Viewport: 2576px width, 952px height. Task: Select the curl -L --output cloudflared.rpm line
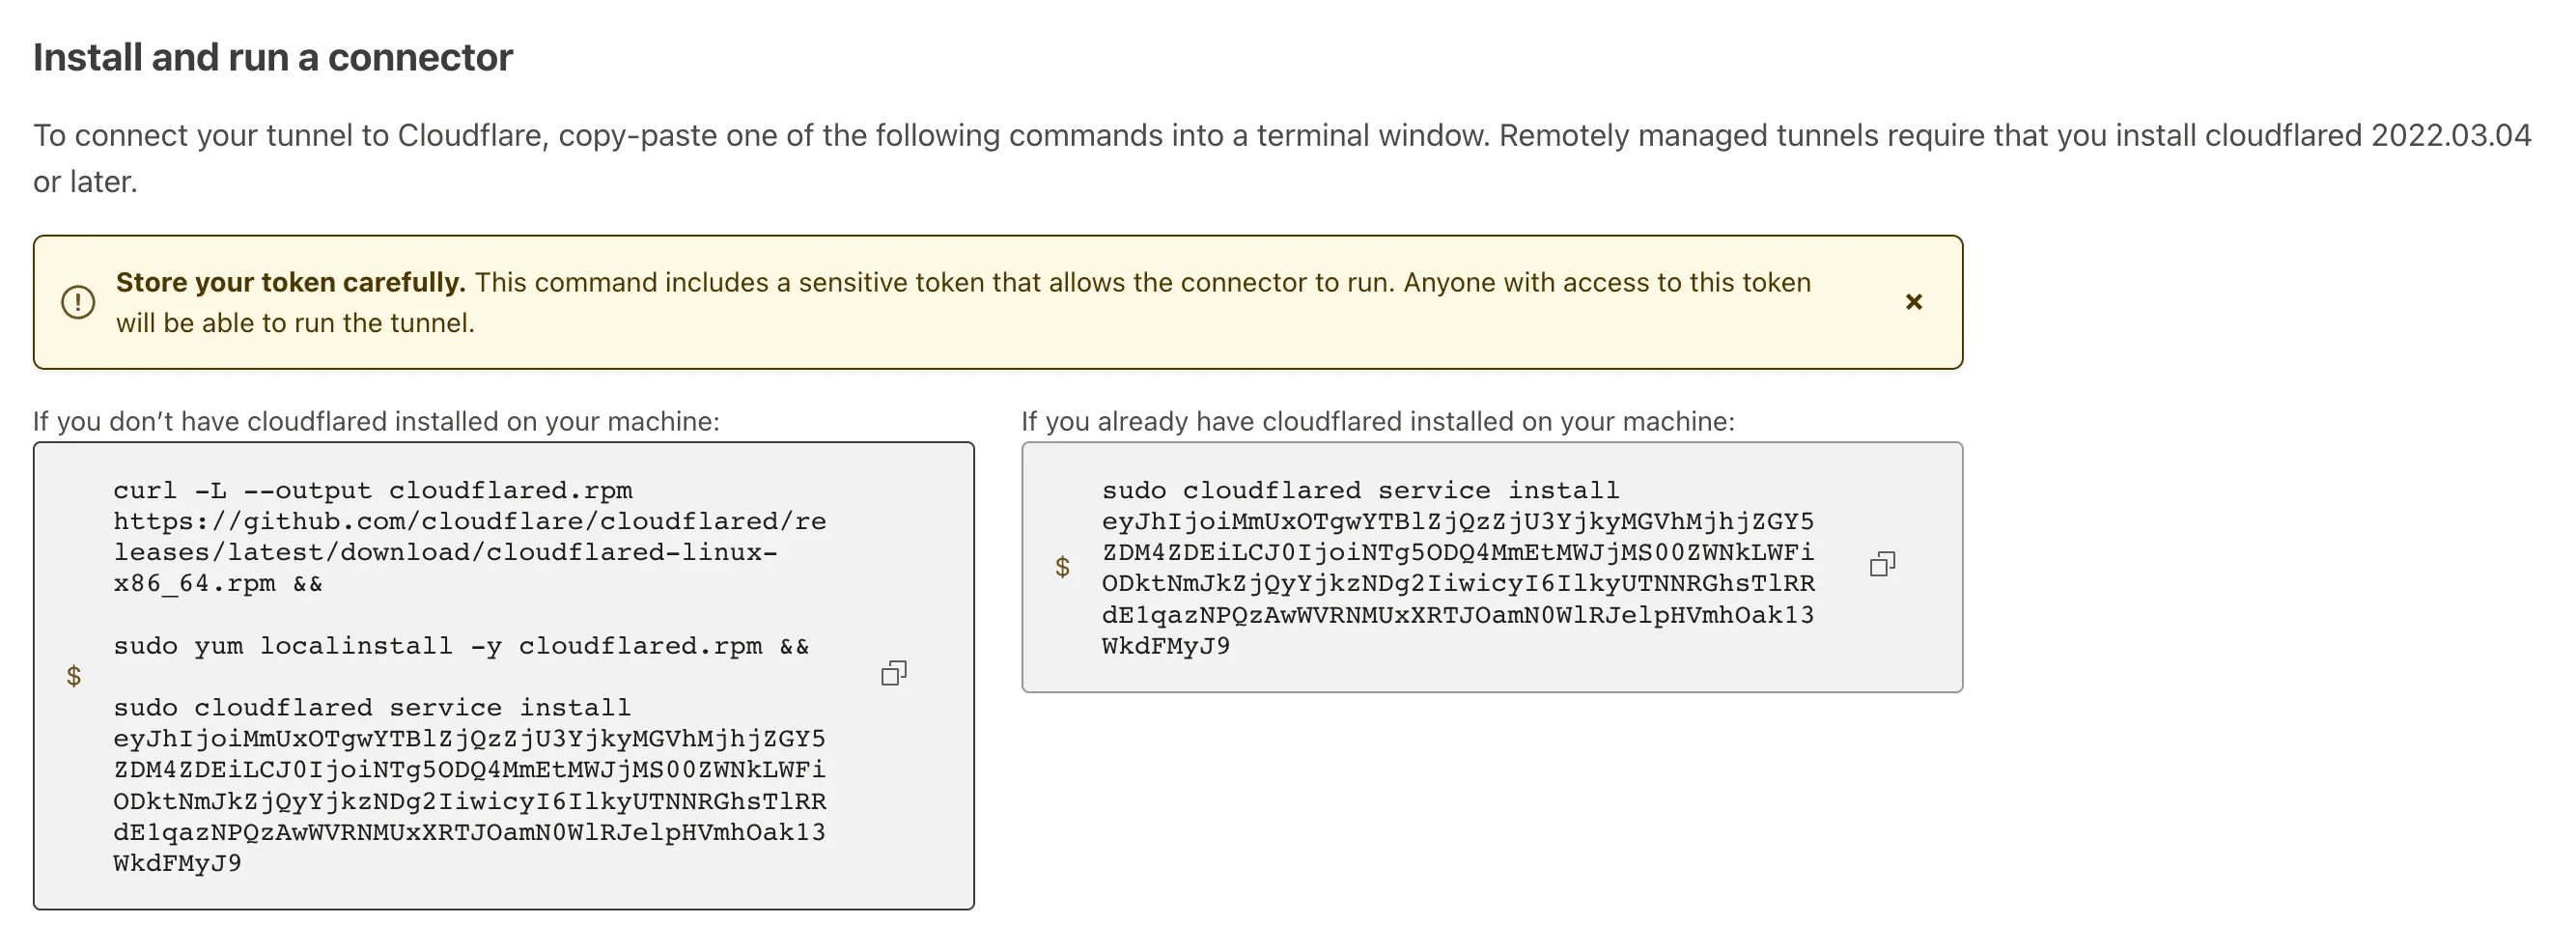click(373, 491)
